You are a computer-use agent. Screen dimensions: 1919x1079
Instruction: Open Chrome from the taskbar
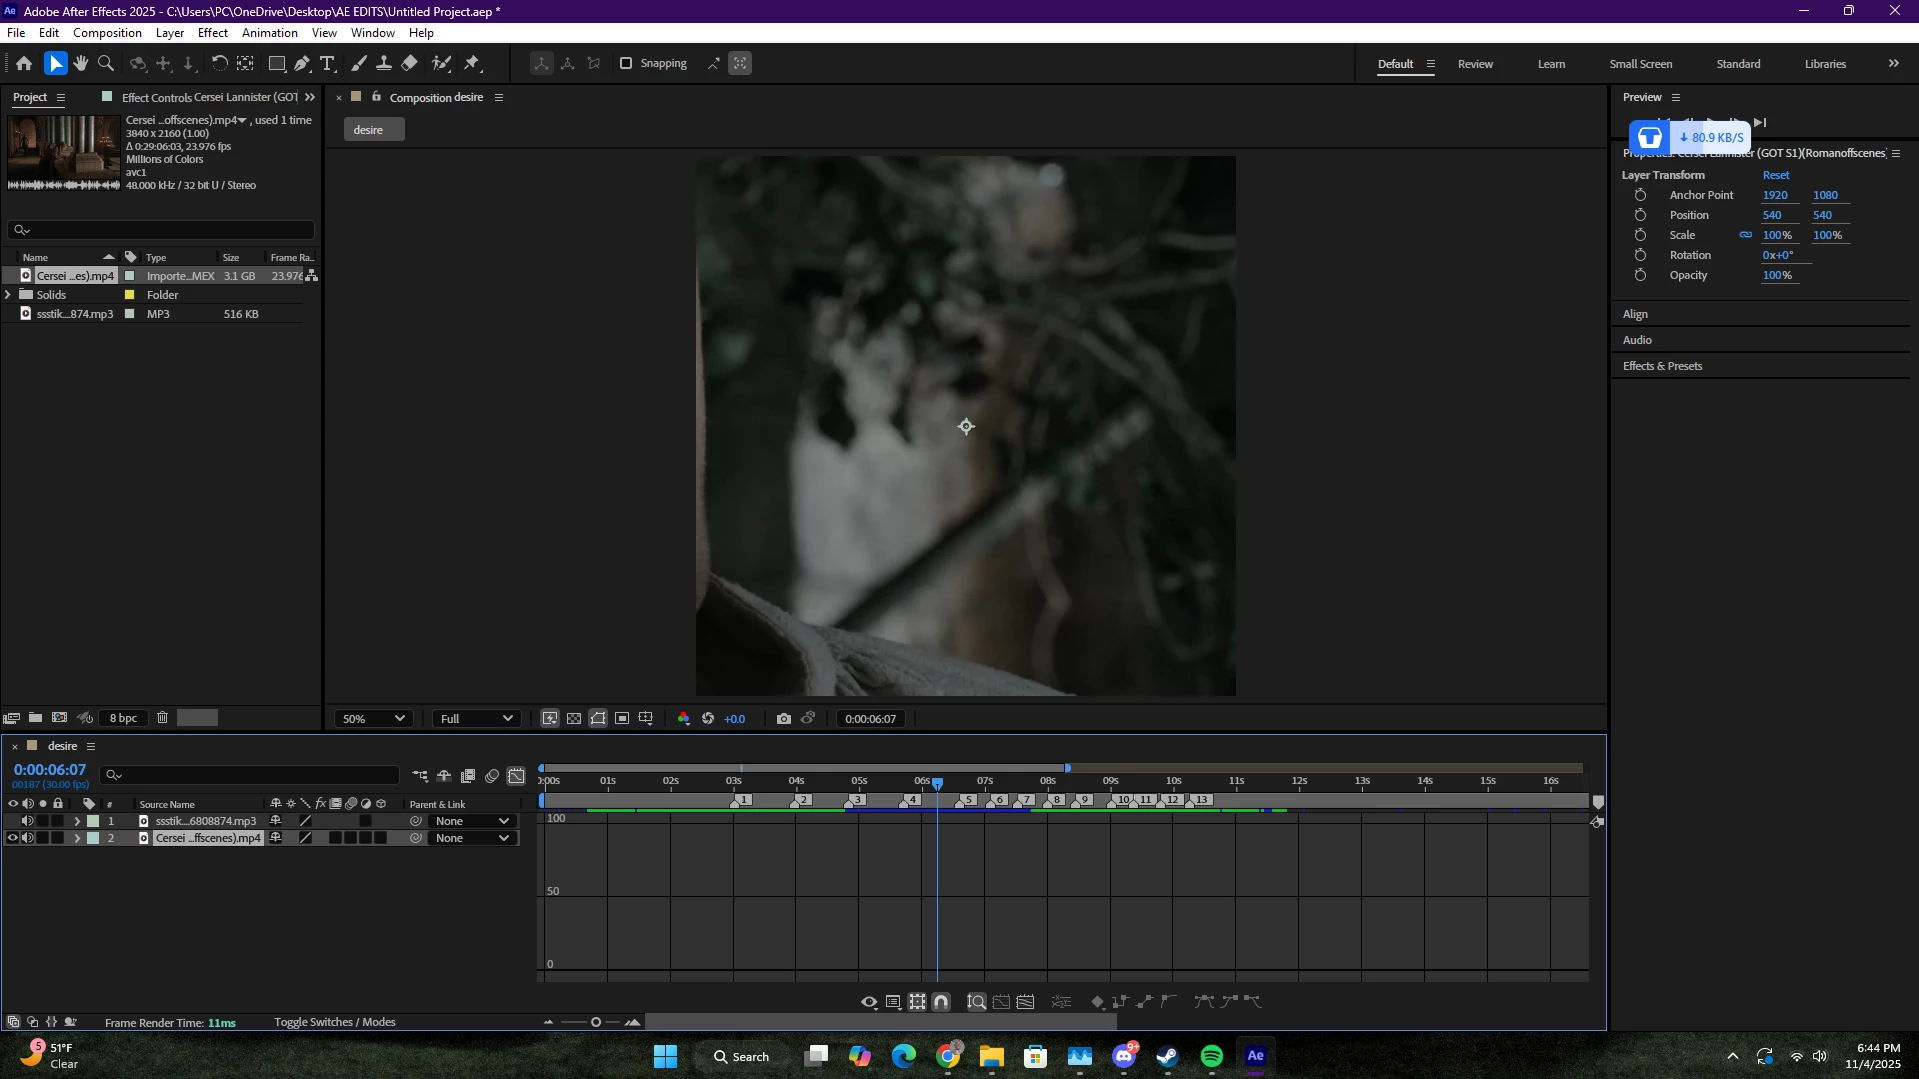tap(948, 1056)
